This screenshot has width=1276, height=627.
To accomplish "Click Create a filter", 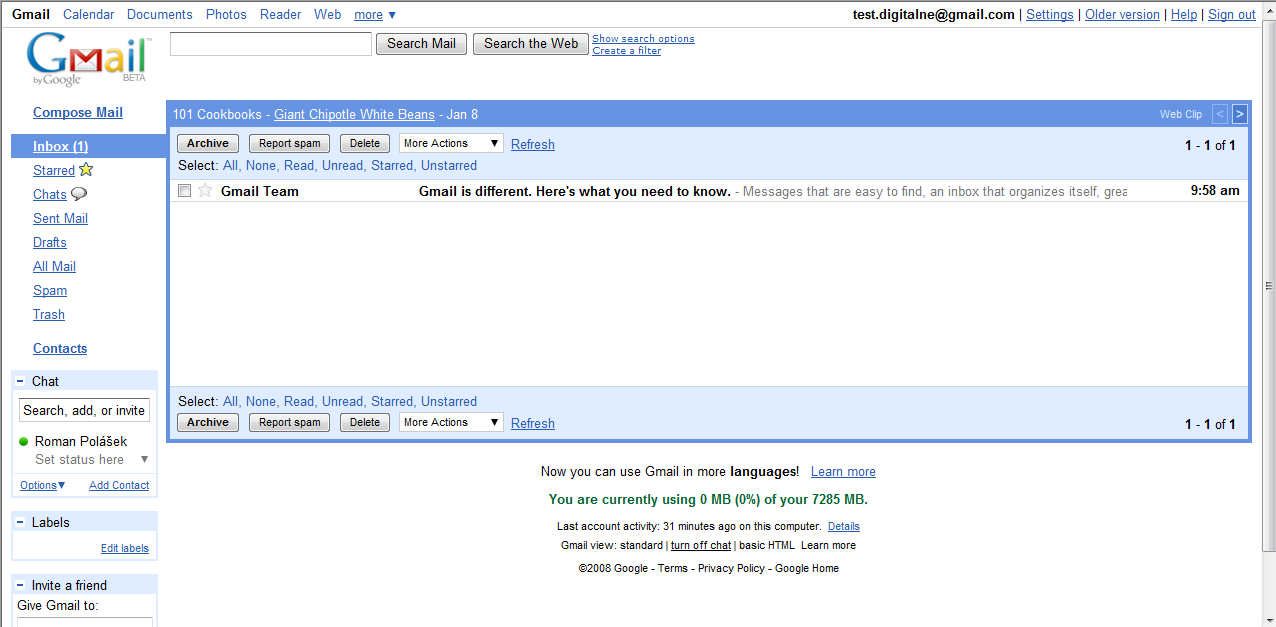I will [x=626, y=51].
